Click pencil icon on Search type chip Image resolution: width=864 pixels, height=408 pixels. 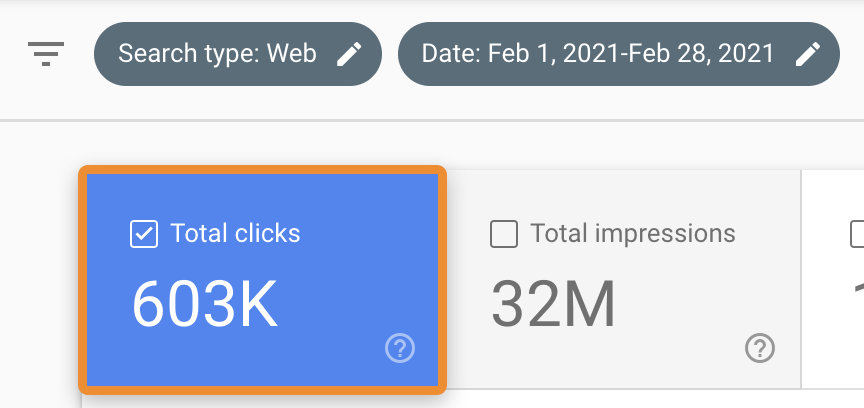(349, 54)
